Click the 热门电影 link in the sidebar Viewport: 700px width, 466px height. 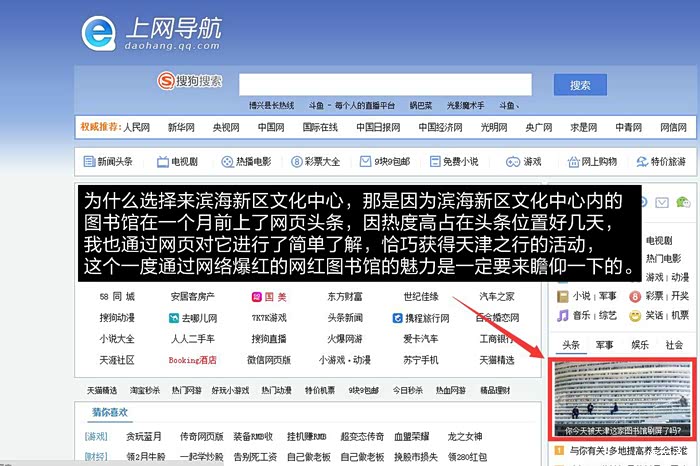(663, 258)
